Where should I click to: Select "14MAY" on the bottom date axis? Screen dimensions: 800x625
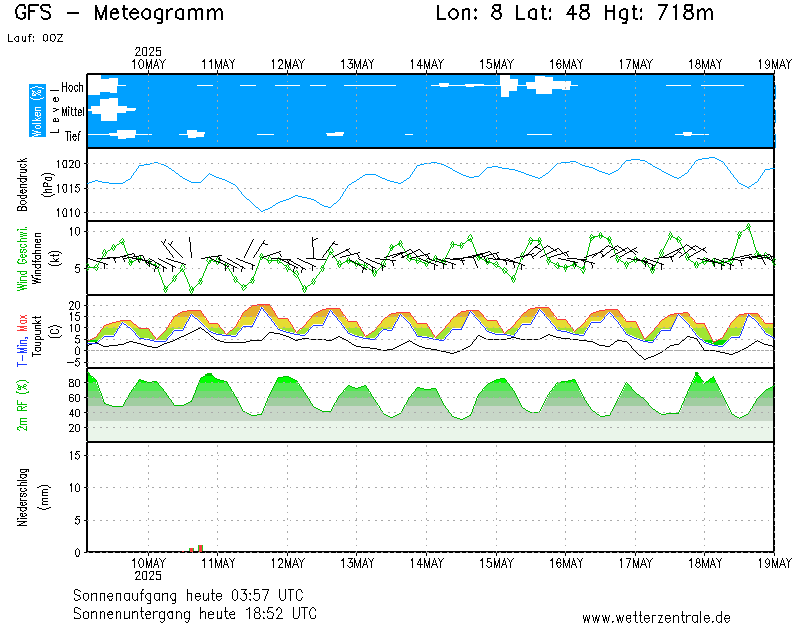click(x=427, y=563)
